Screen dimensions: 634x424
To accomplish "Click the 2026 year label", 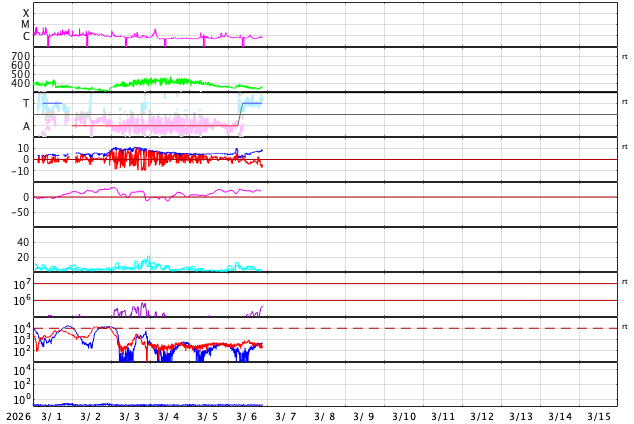I will pyautogui.click(x=18, y=416).
